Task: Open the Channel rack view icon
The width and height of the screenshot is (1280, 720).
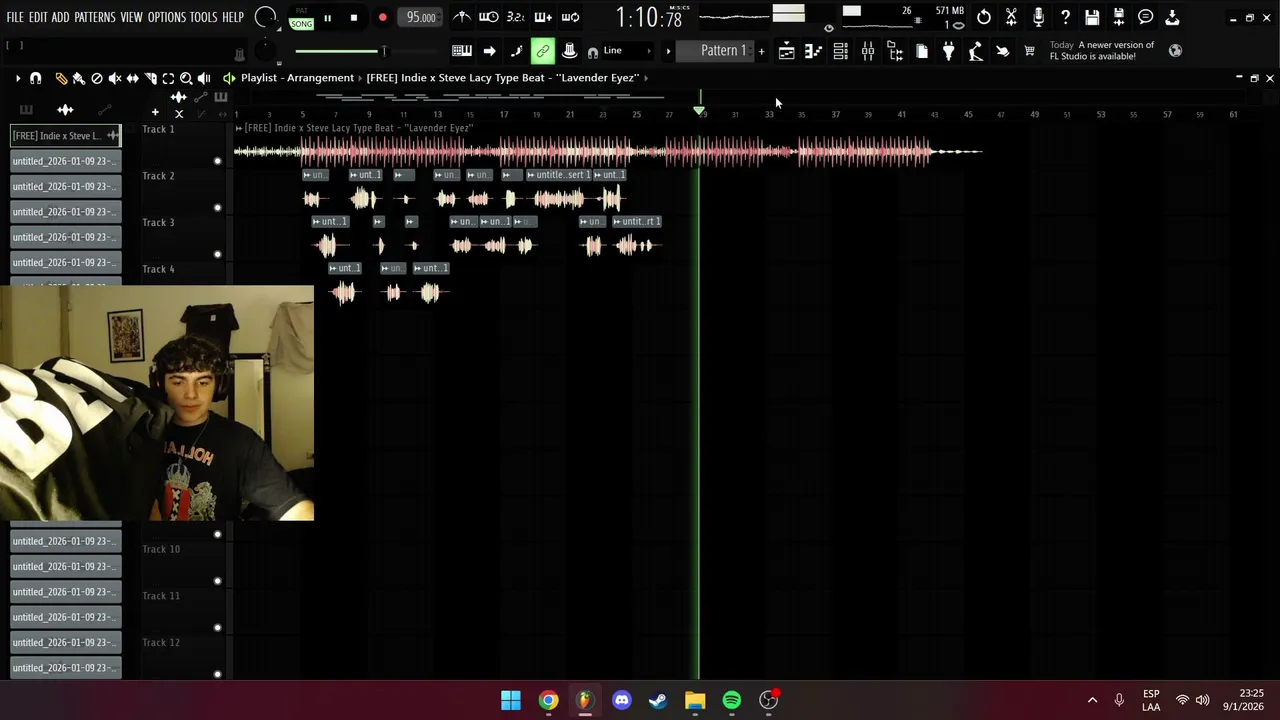Action: click(841, 51)
